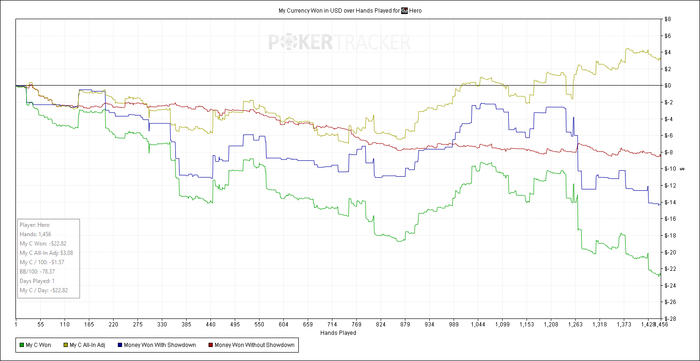This screenshot has height=361, width=700.
Task: Select the 'My C All-In Adj' legend label
Action: click(x=88, y=345)
